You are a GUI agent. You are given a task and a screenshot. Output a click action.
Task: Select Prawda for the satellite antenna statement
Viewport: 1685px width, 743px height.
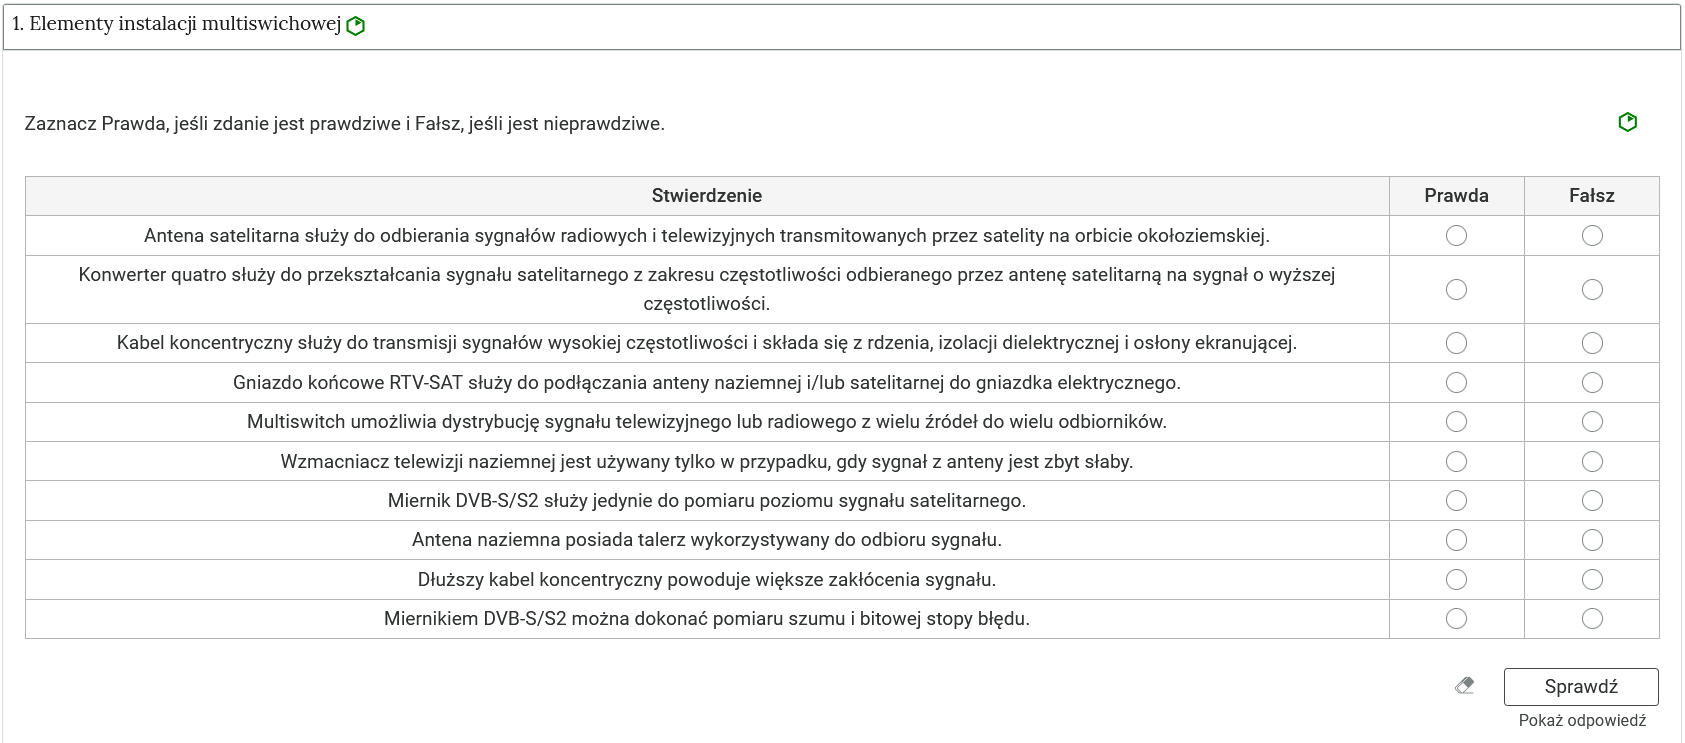(1457, 236)
